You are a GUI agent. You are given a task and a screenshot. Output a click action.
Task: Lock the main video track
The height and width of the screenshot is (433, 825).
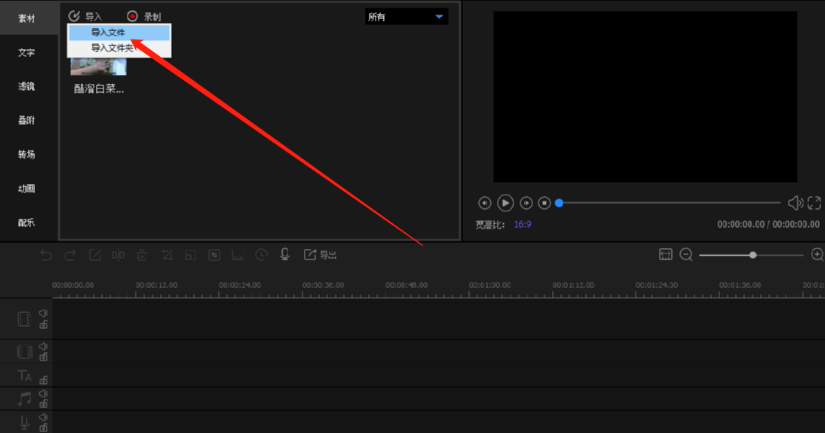(44, 325)
